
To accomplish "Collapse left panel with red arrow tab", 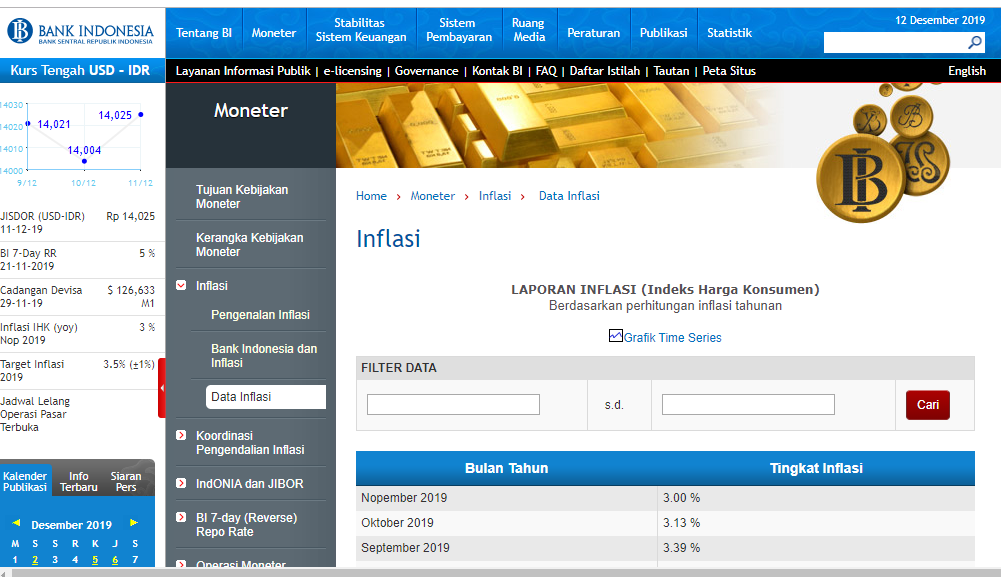I will [x=162, y=388].
